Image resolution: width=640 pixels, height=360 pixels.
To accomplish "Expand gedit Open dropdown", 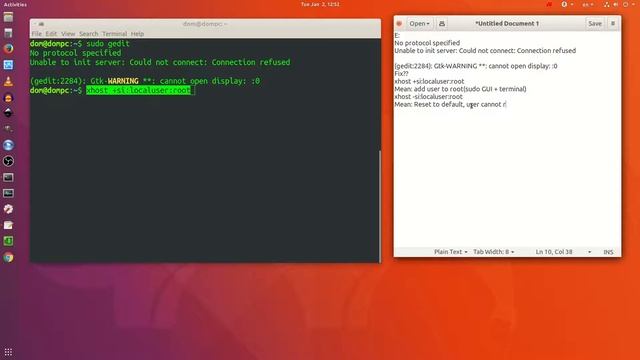I will (419, 24).
